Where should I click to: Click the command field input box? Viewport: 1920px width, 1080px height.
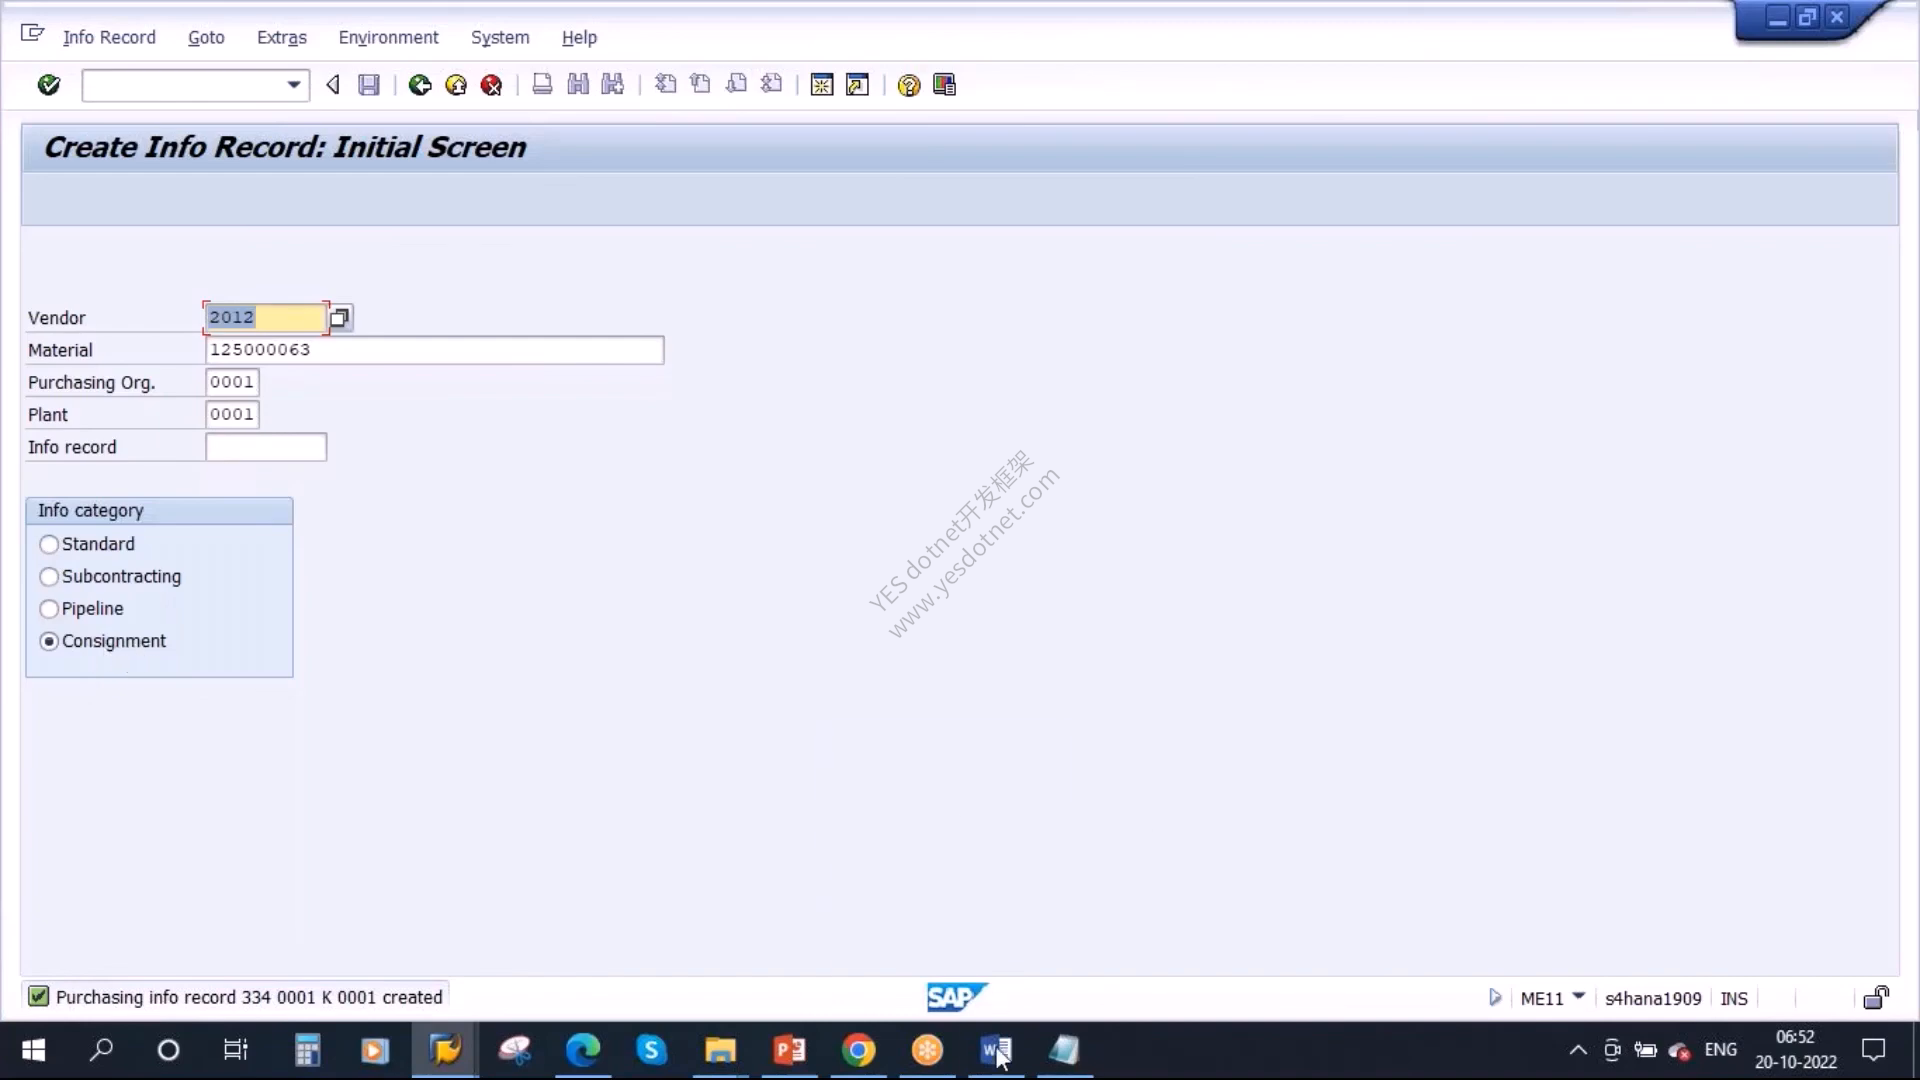(x=184, y=85)
